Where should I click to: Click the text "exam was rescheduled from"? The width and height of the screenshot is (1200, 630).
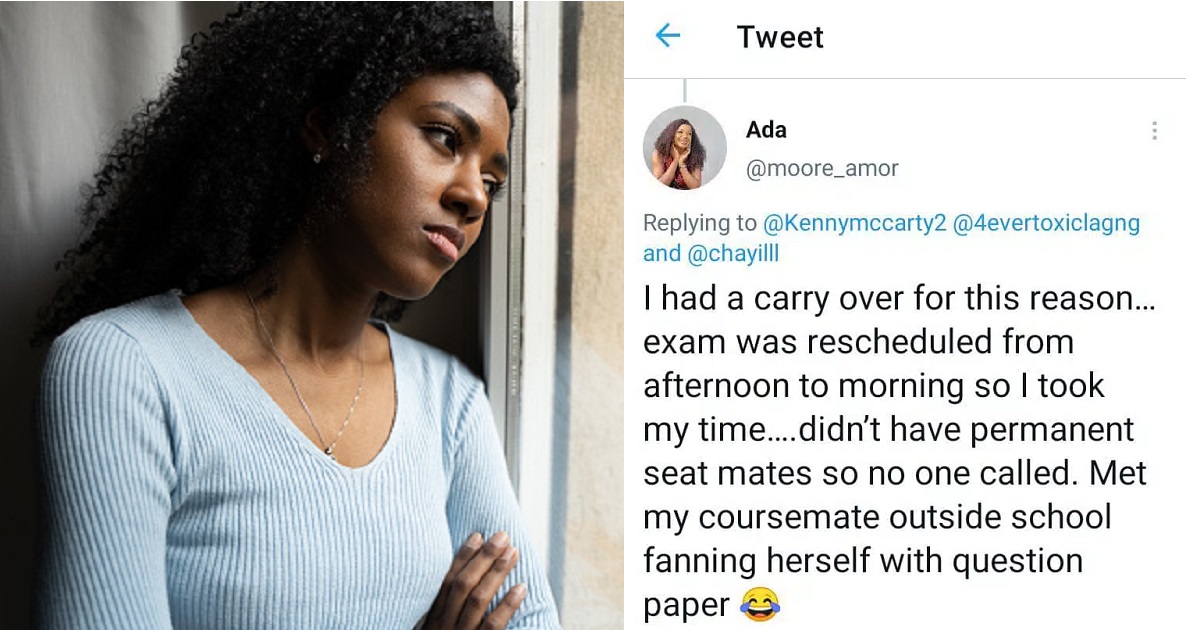point(858,342)
